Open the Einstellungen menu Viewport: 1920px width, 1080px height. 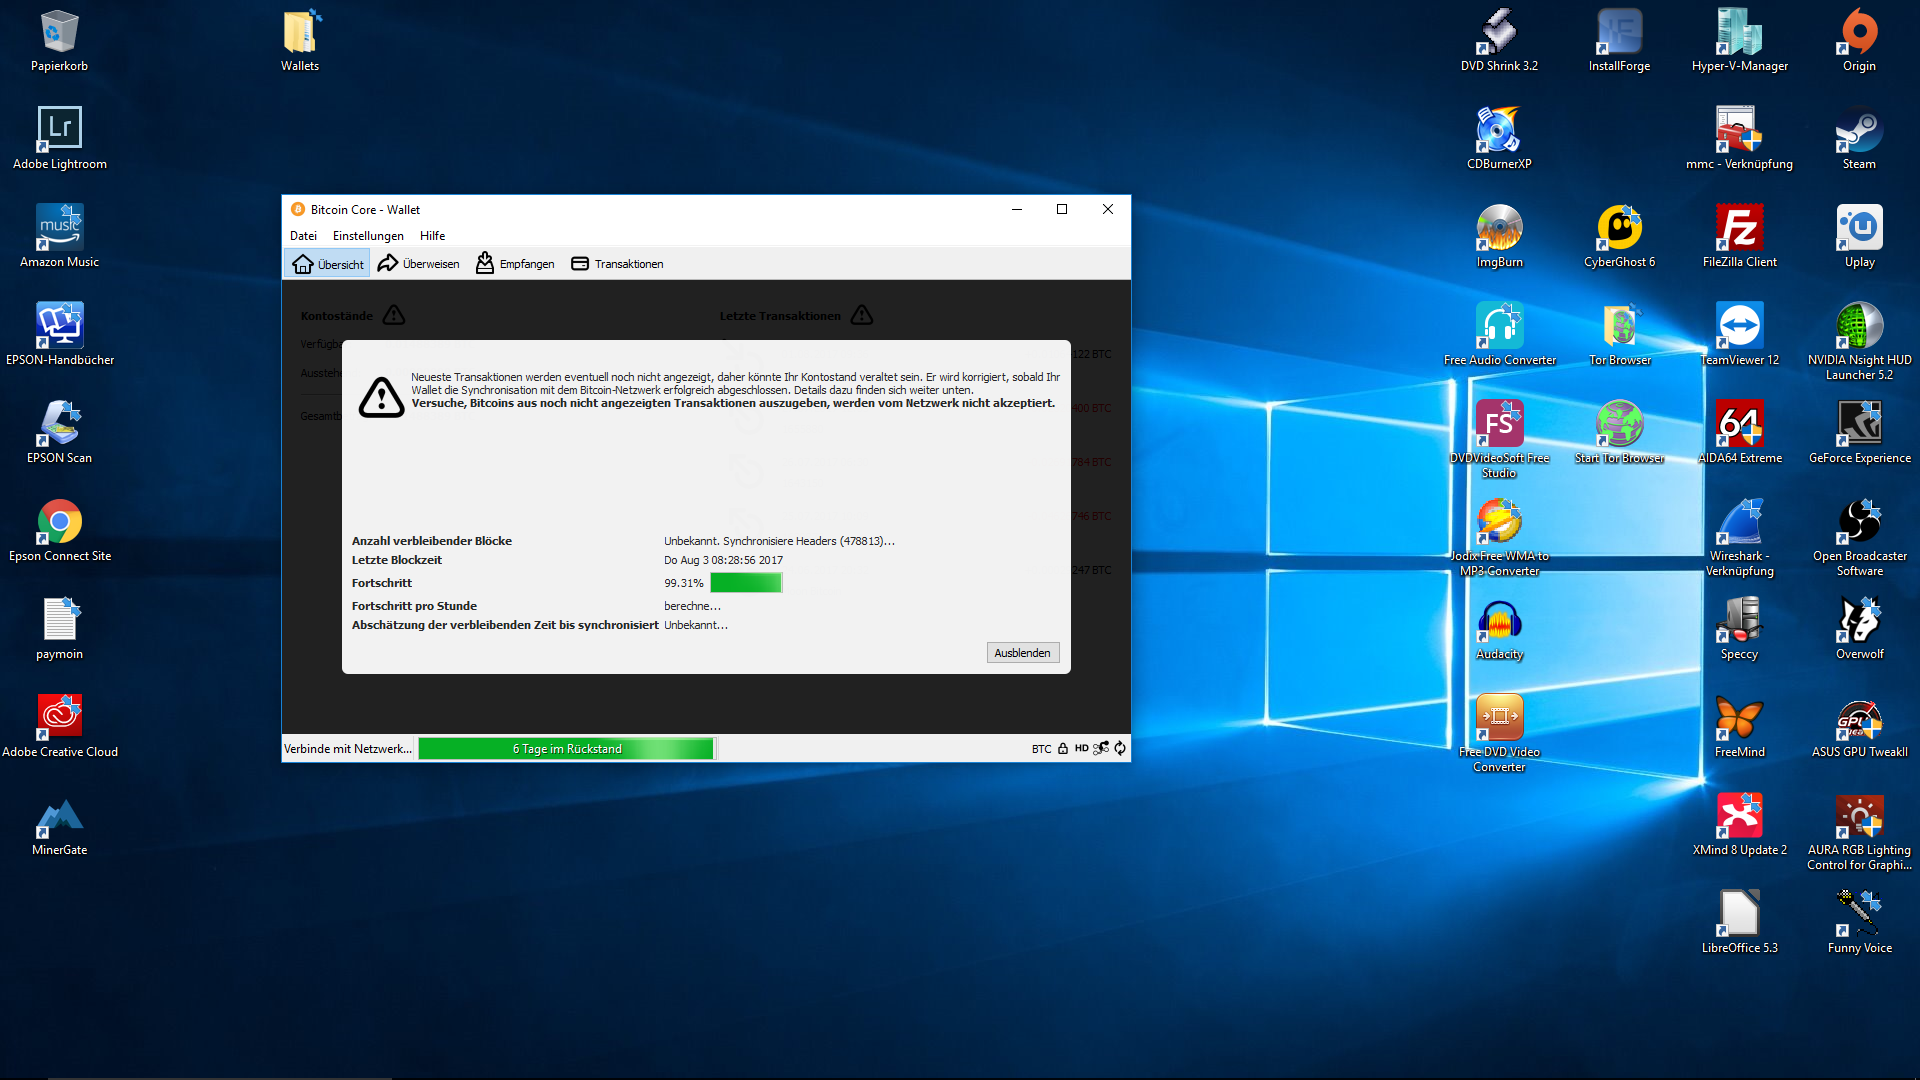click(368, 236)
